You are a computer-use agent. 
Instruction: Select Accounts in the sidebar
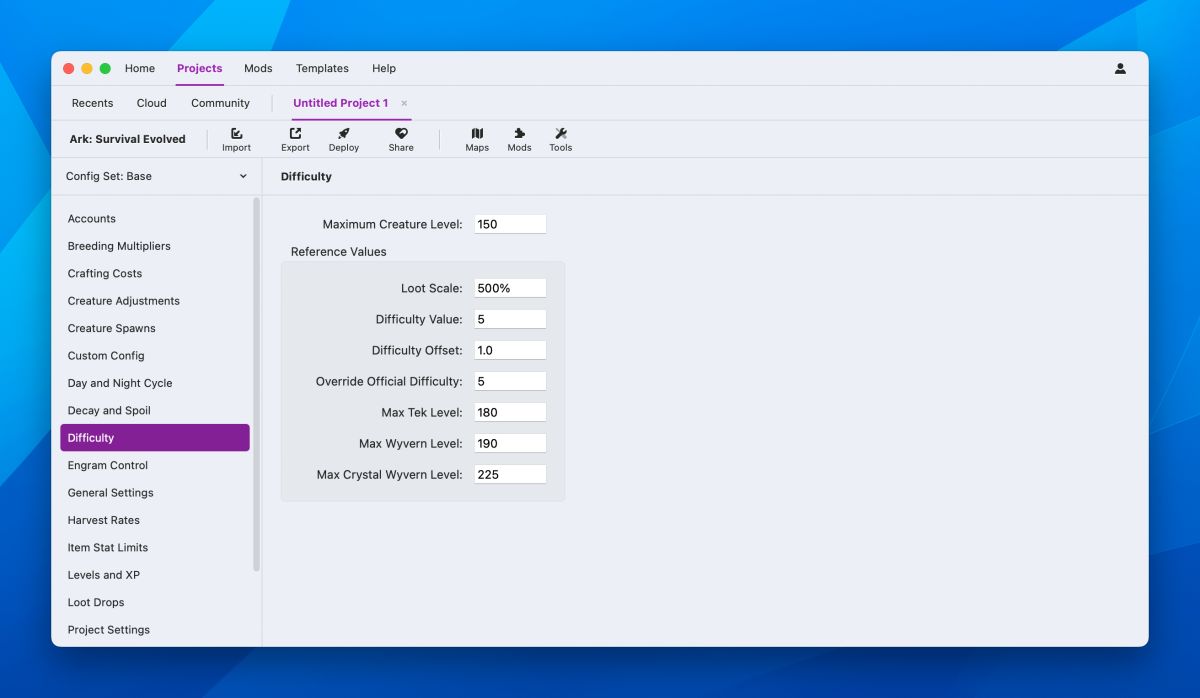[x=155, y=219]
